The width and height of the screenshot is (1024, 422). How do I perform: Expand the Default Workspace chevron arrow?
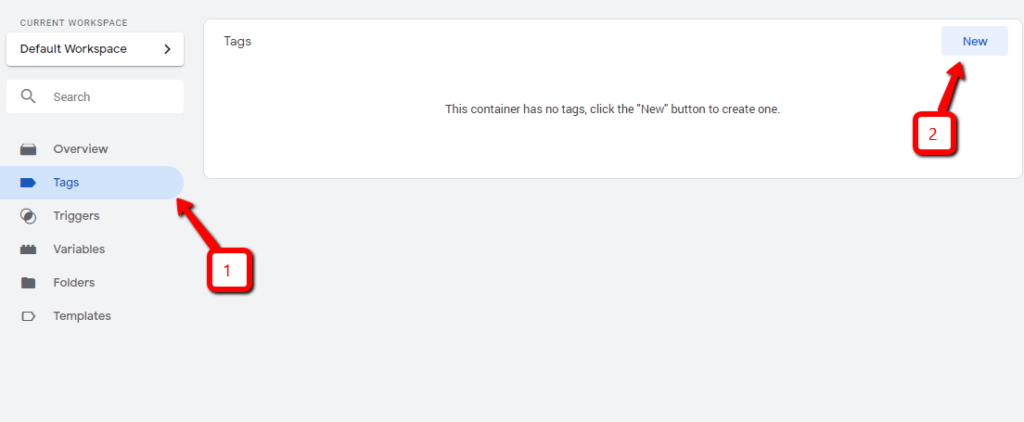coord(167,49)
